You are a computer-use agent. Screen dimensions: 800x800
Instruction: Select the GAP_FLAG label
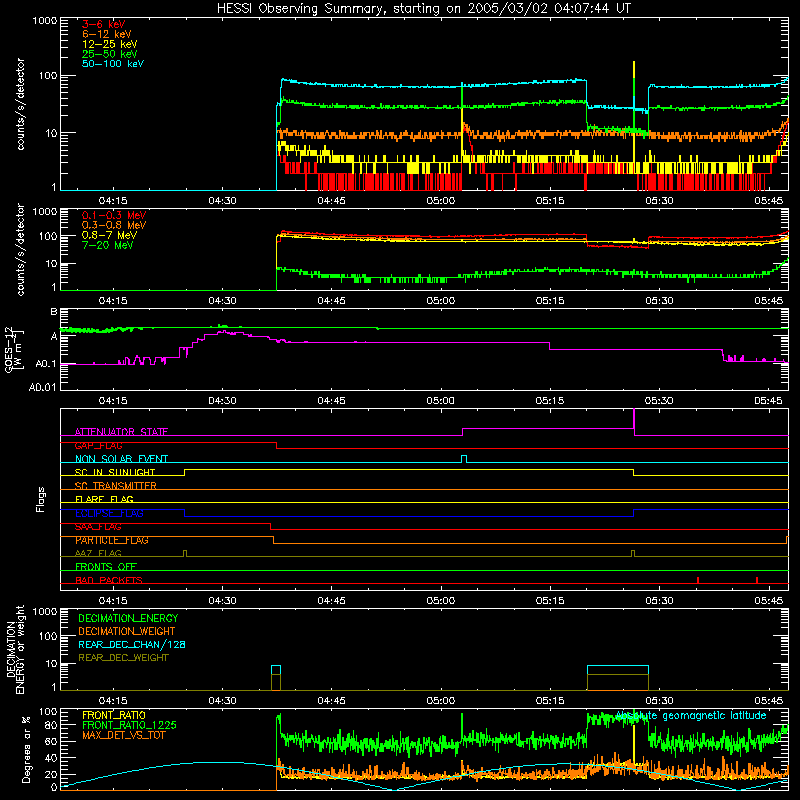pyautogui.click(x=98, y=445)
